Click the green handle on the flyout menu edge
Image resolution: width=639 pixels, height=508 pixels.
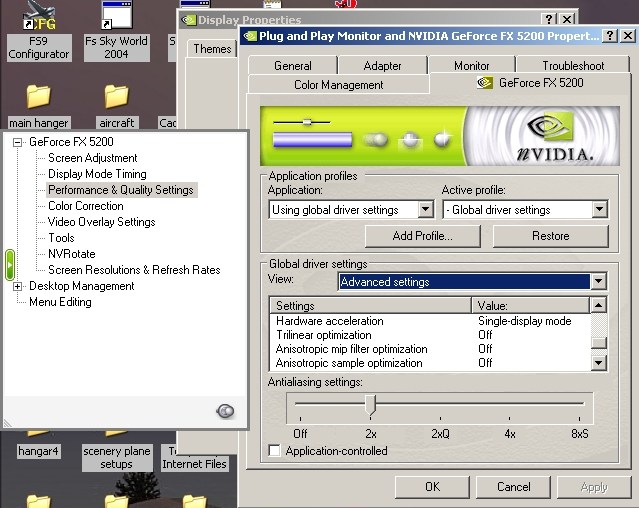pos(9,264)
